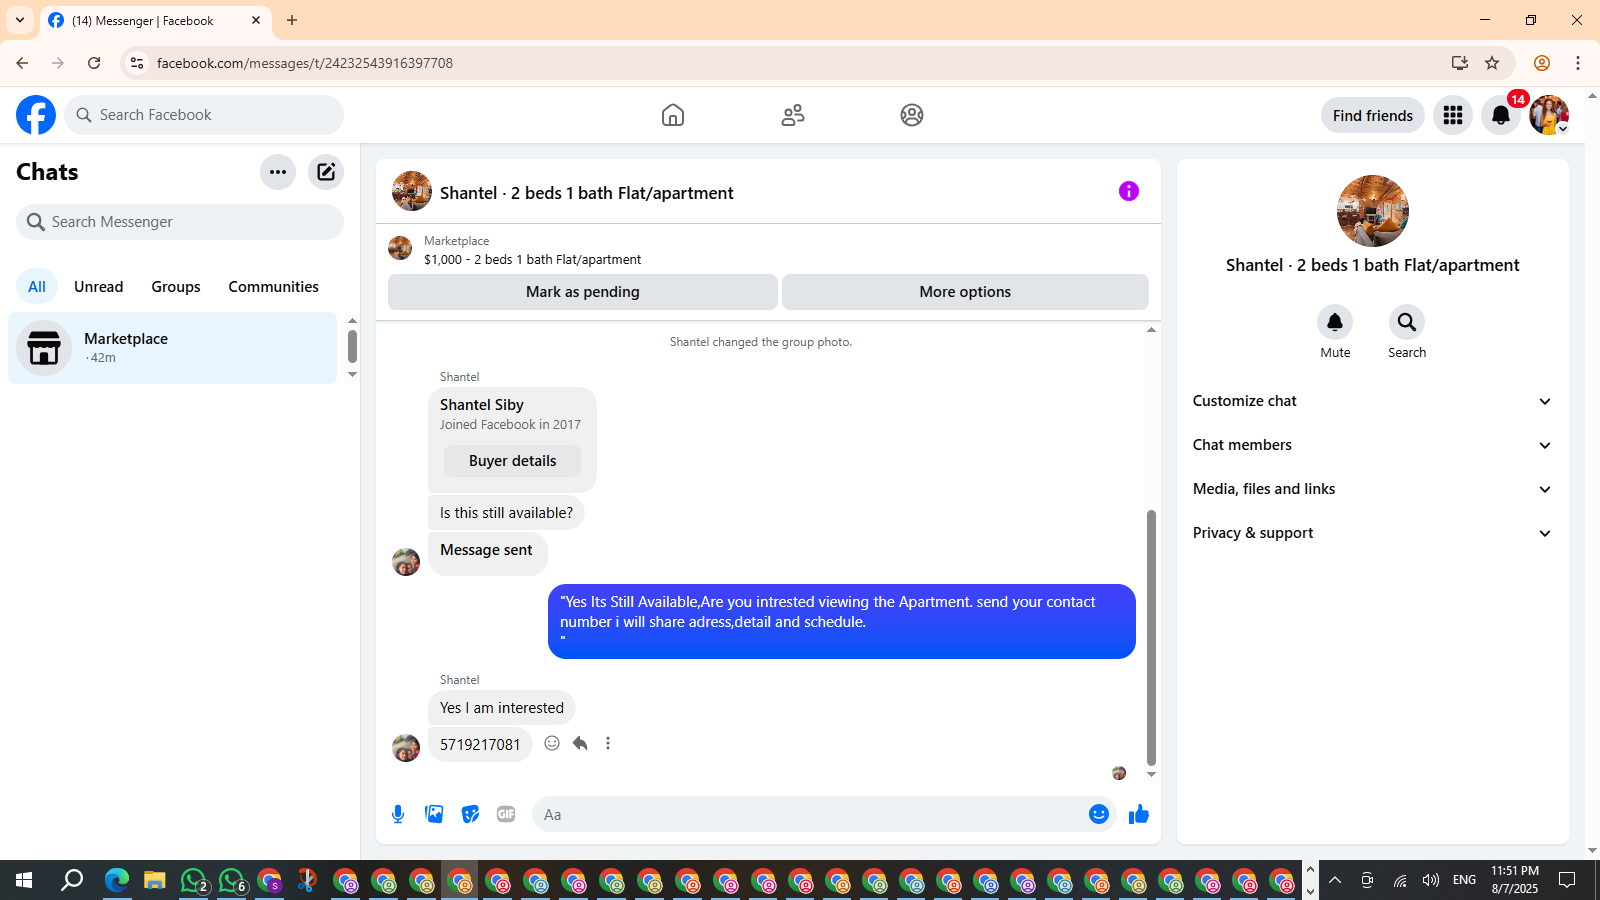
Task: Click the Facebook logo
Action: pyautogui.click(x=36, y=115)
